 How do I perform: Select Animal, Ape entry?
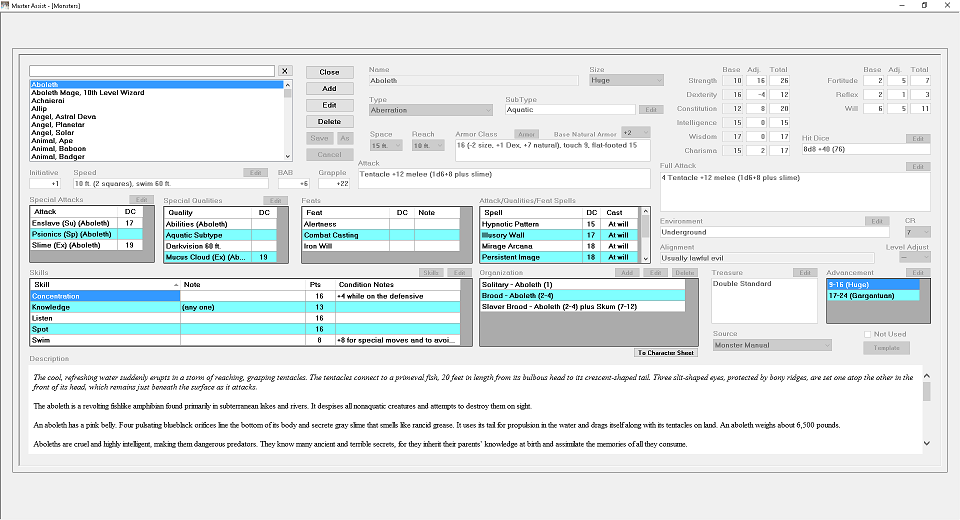click(x=157, y=140)
